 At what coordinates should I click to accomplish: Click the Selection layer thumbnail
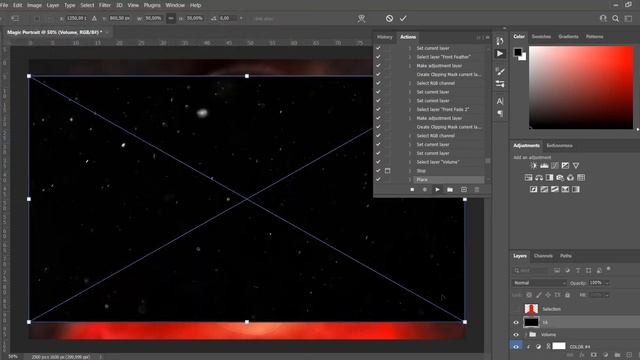click(x=531, y=309)
